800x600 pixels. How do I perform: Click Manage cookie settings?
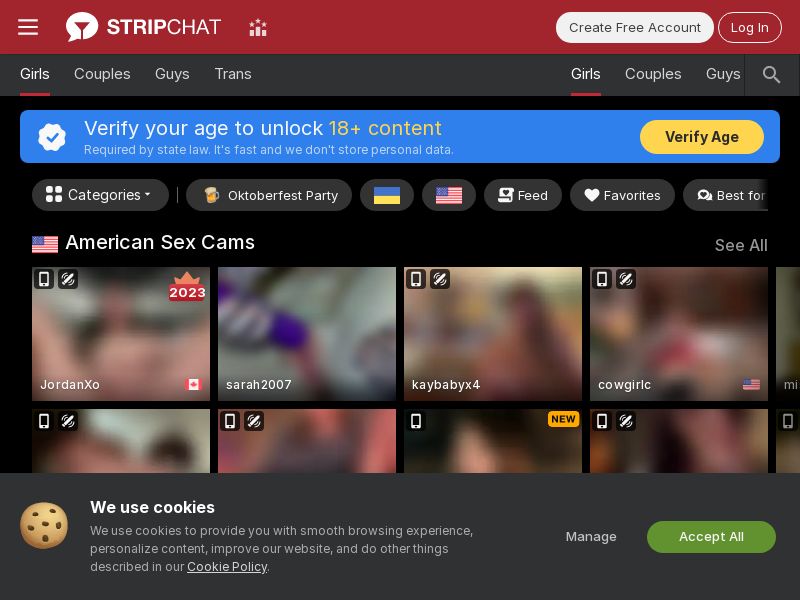point(591,537)
